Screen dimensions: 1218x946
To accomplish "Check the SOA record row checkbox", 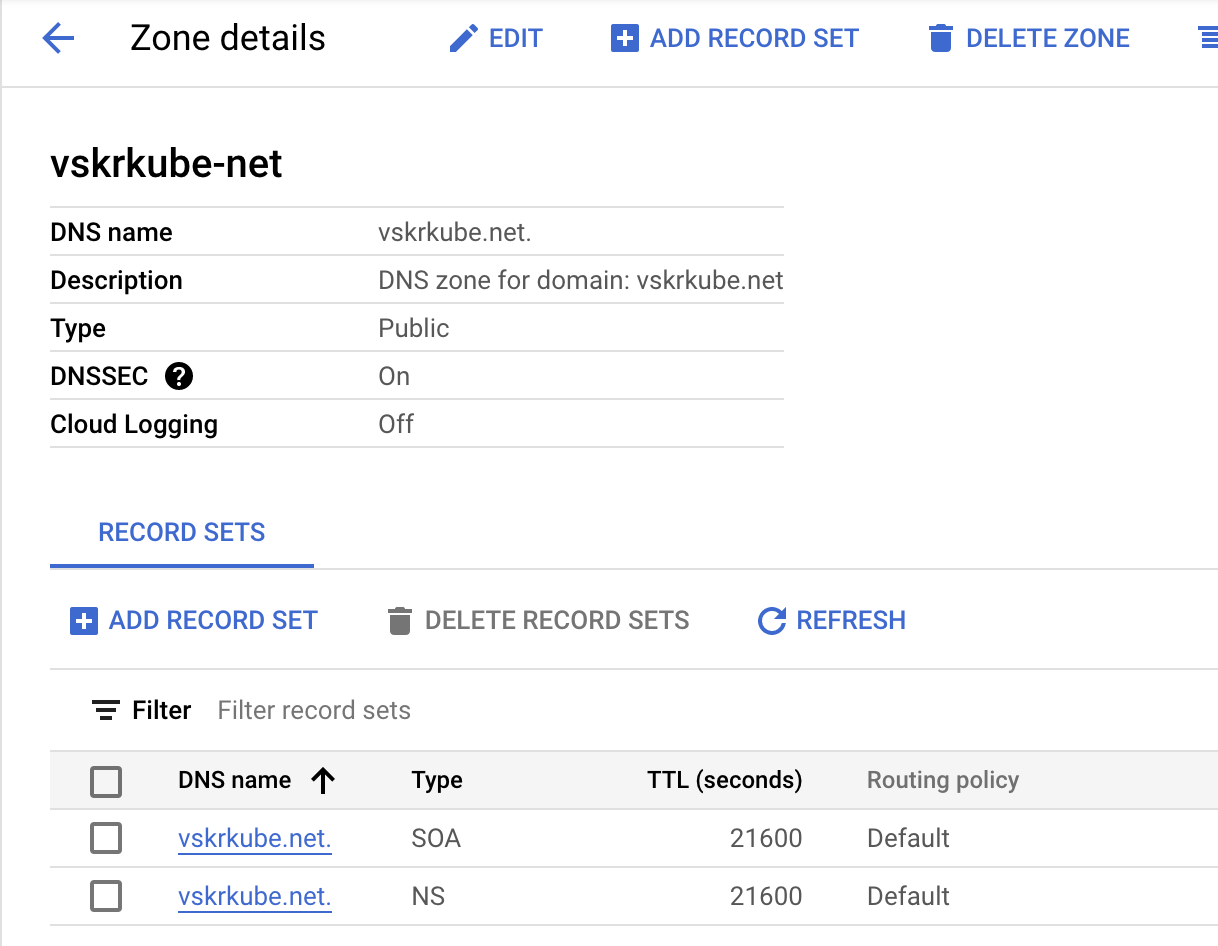I will coord(106,838).
